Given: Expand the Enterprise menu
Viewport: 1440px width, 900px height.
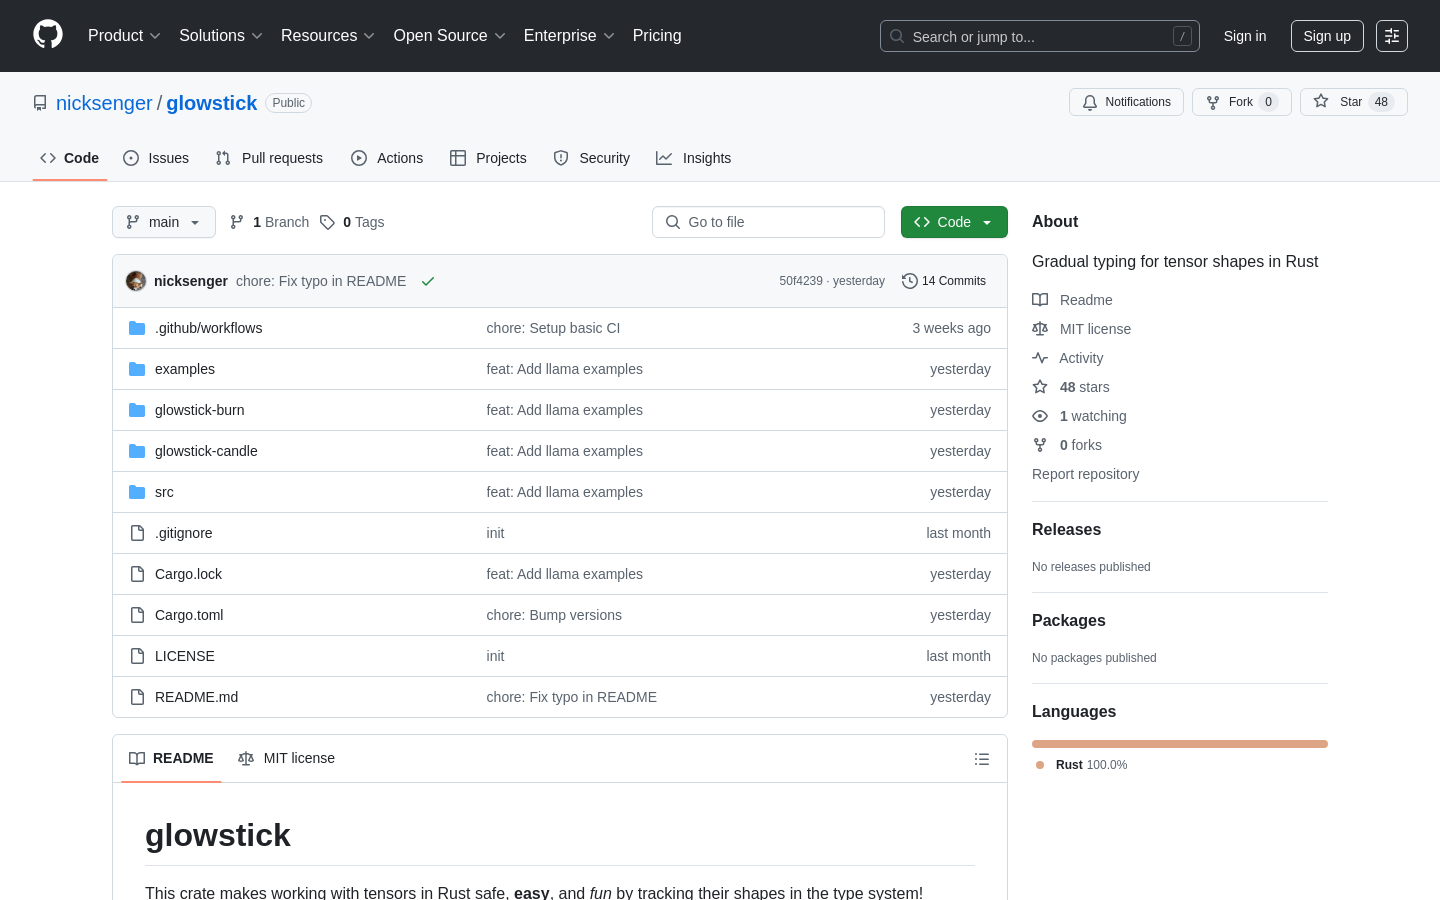Looking at the screenshot, I should tap(569, 36).
